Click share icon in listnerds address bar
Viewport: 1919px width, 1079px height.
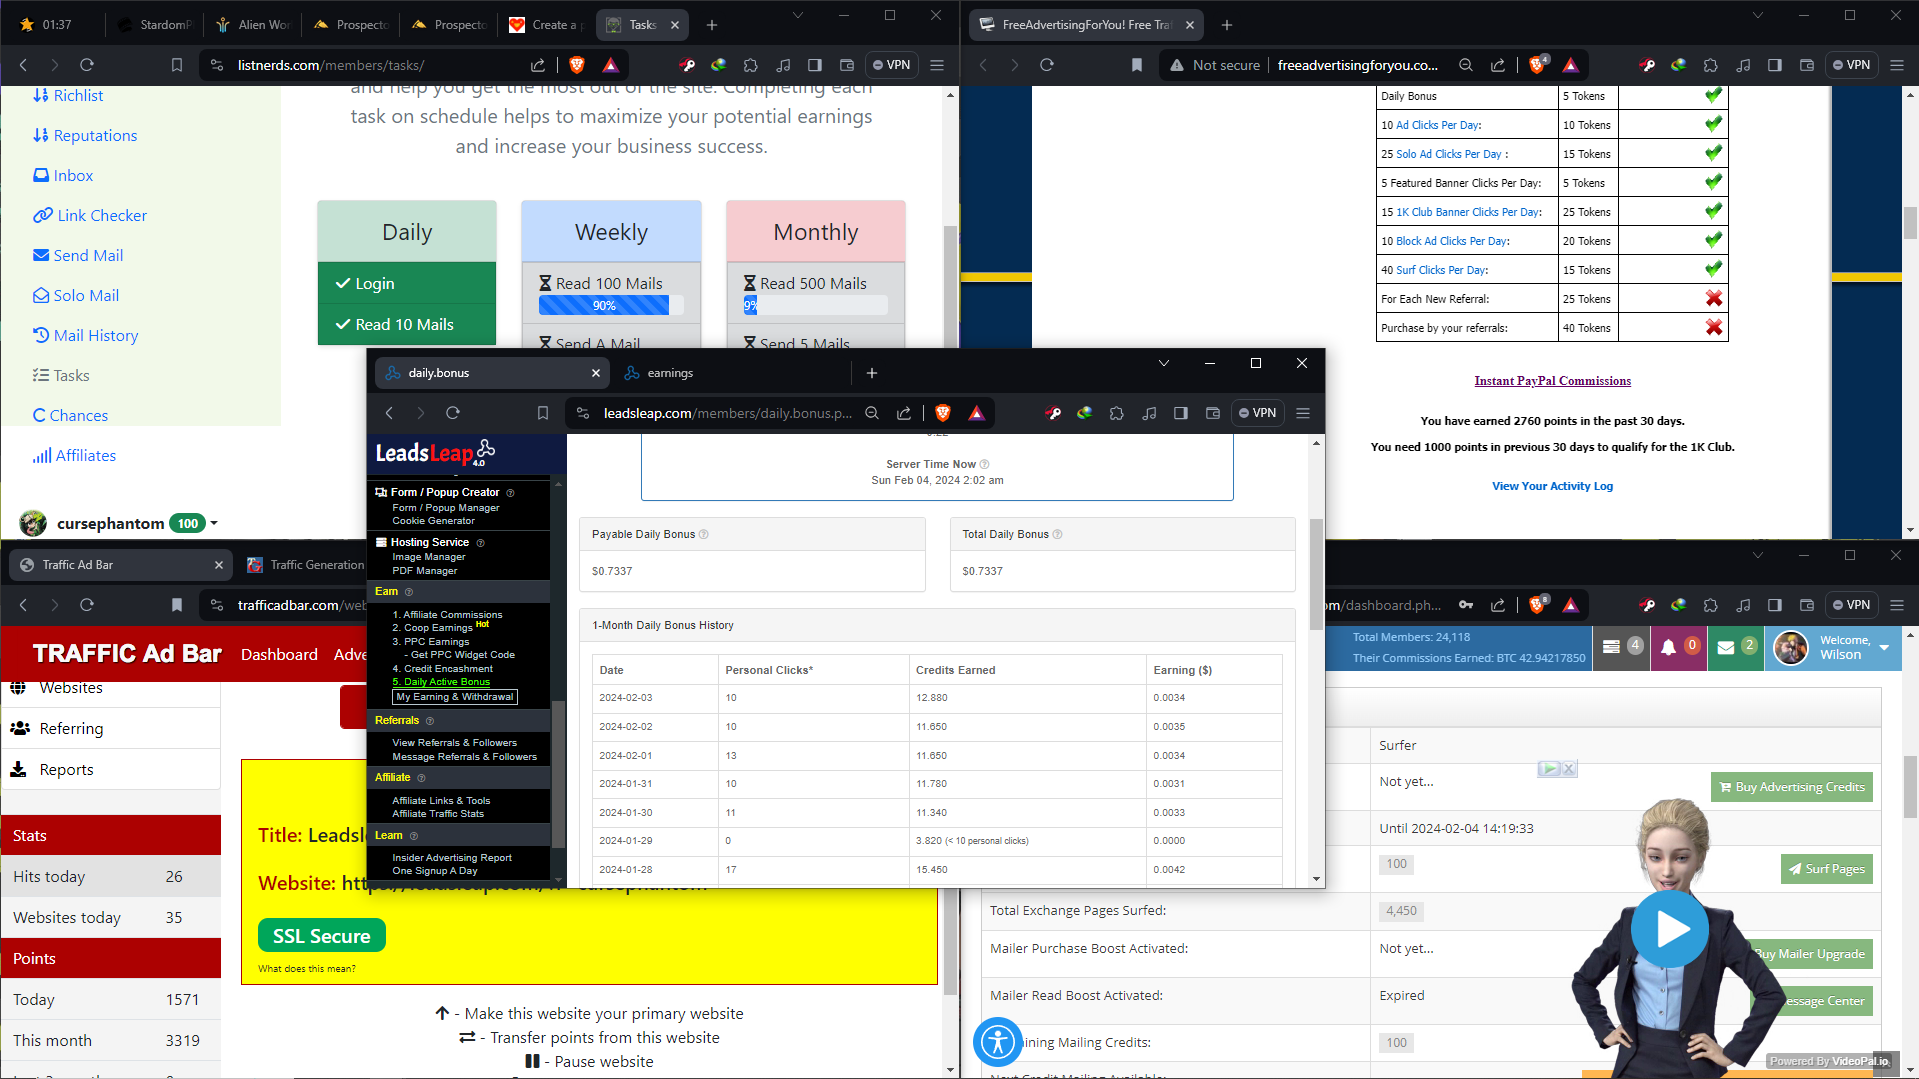pyautogui.click(x=538, y=65)
